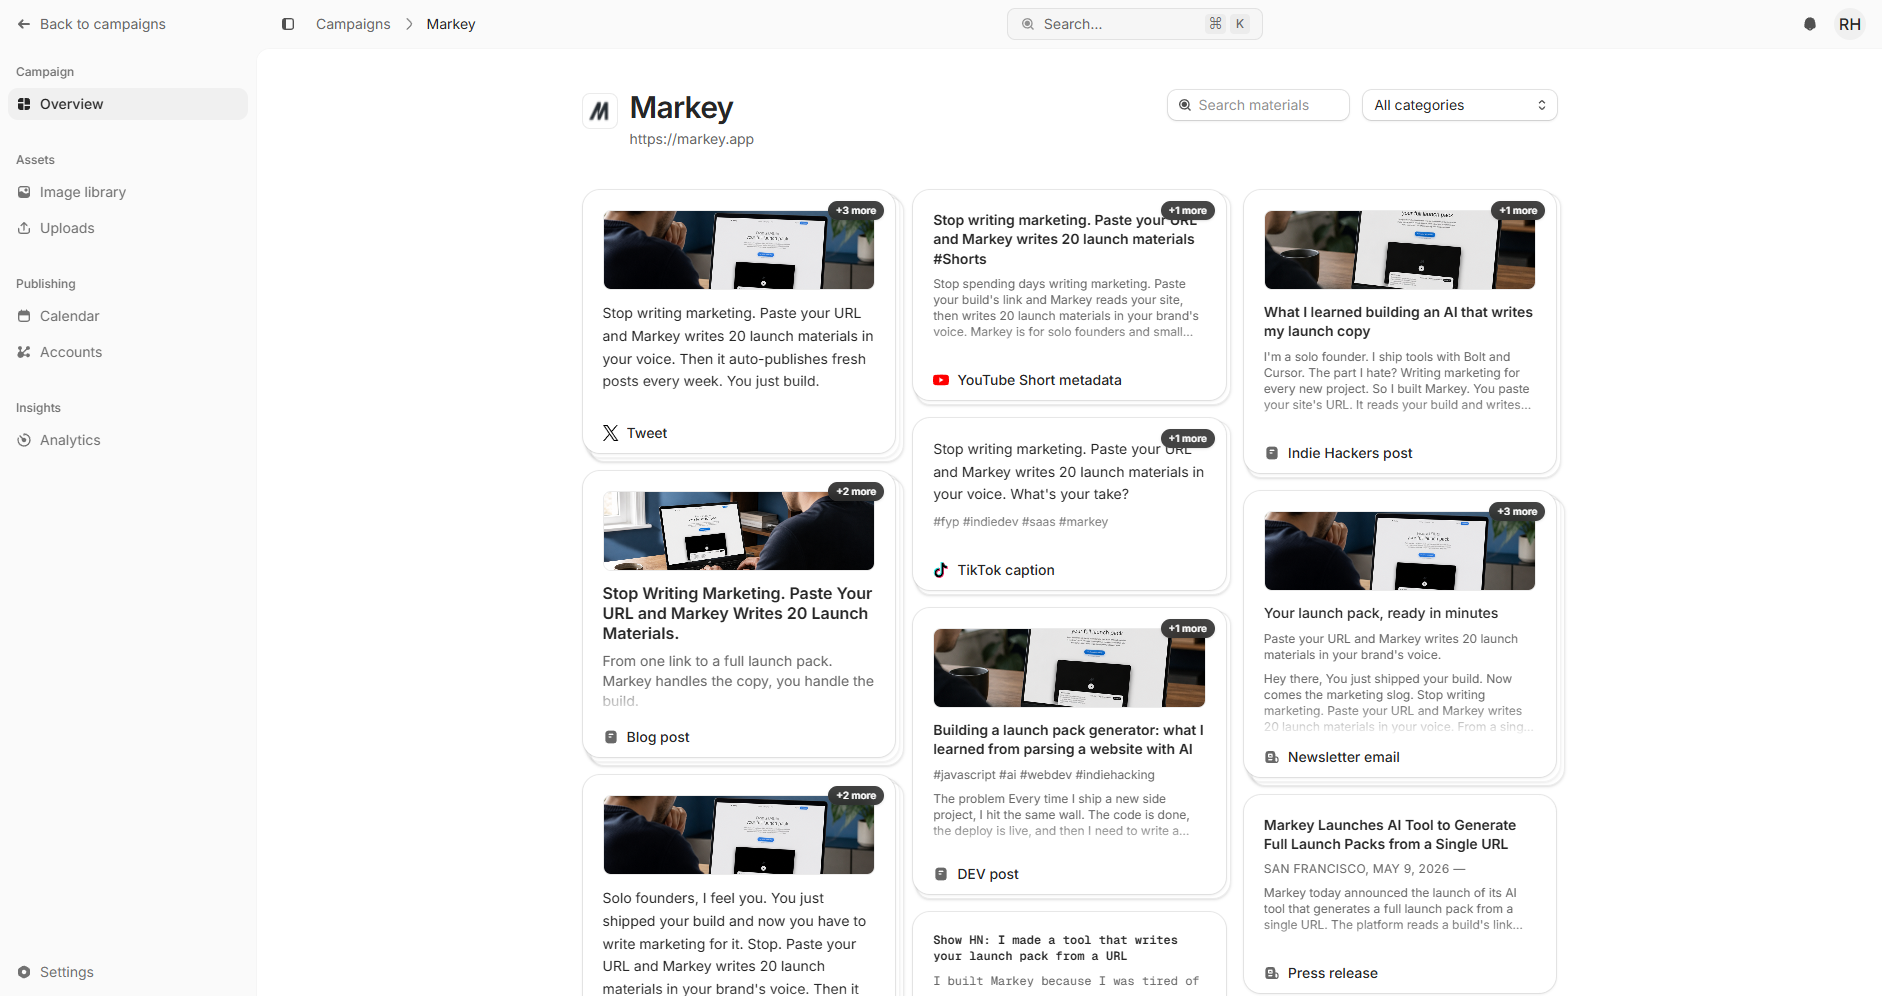Open the Indie Hackers post thumbnail image

coord(1400,250)
